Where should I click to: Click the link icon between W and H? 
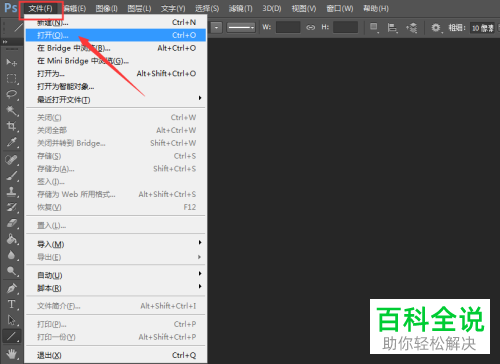pos(310,27)
